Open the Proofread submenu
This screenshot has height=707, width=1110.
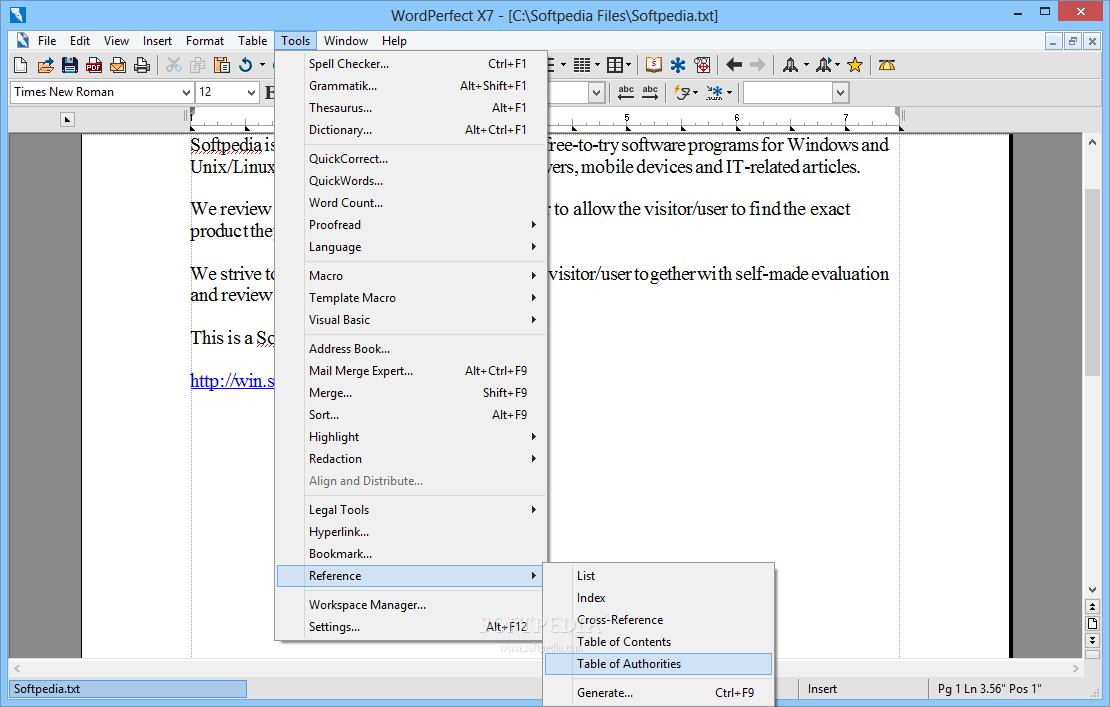411,224
